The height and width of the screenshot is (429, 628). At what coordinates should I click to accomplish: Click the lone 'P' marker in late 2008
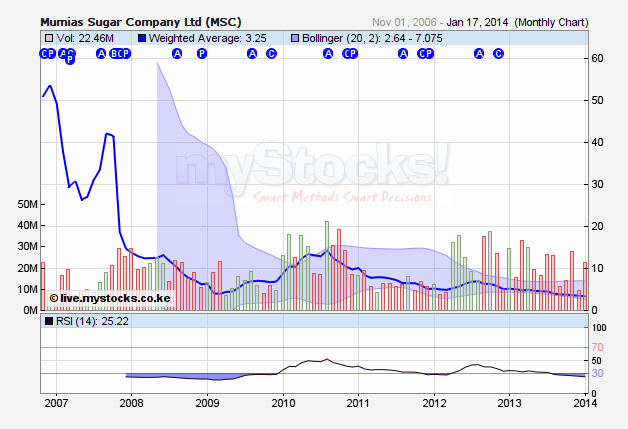tap(202, 54)
